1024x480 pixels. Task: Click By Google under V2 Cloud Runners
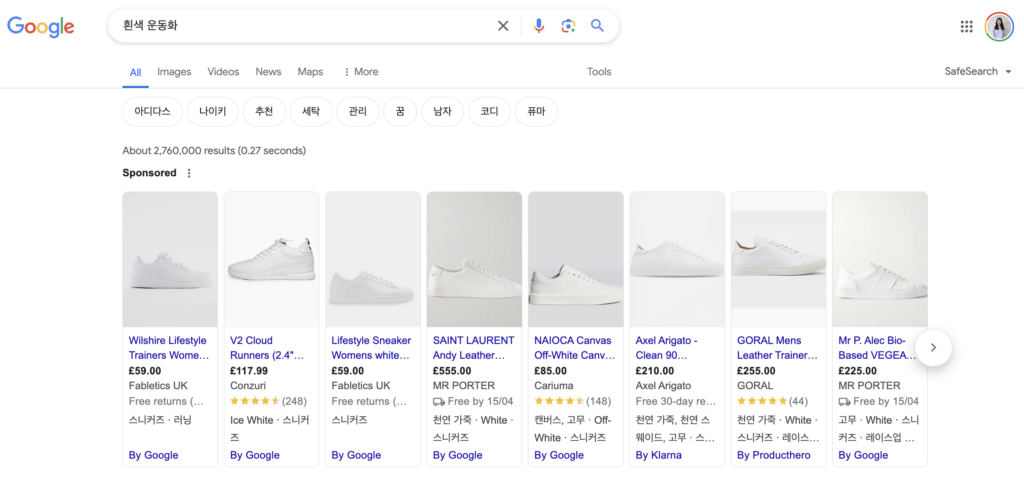click(255, 455)
